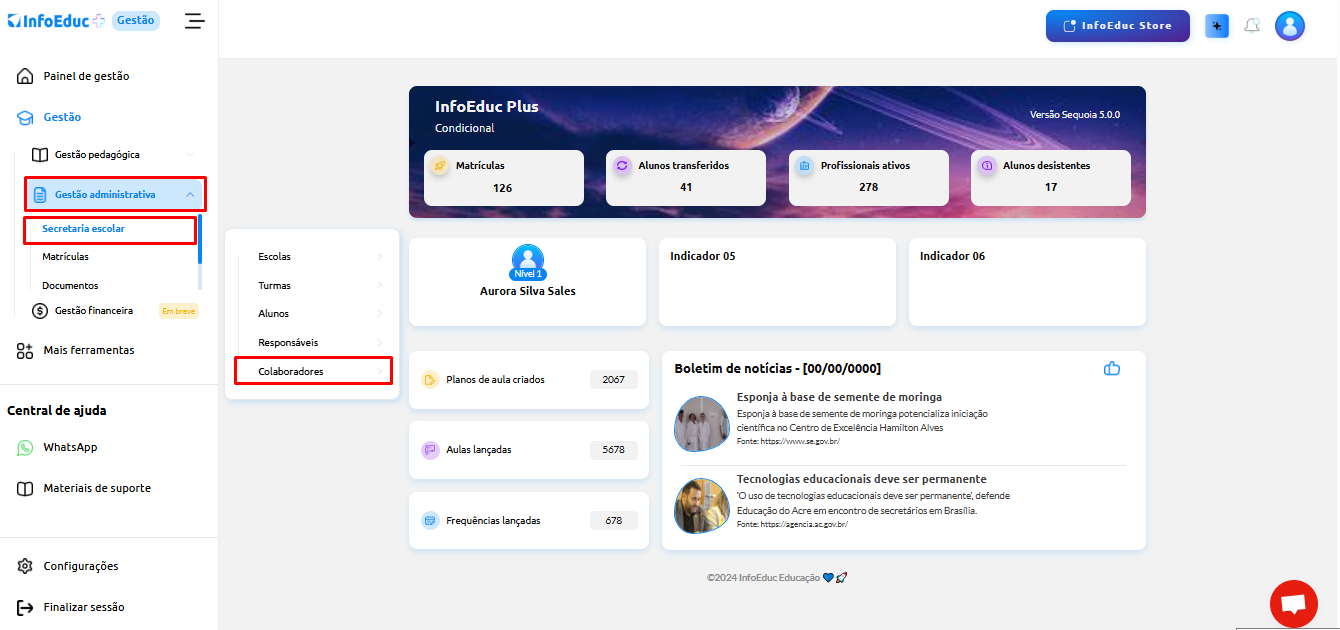Click the Indicador 05 card

(777, 282)
